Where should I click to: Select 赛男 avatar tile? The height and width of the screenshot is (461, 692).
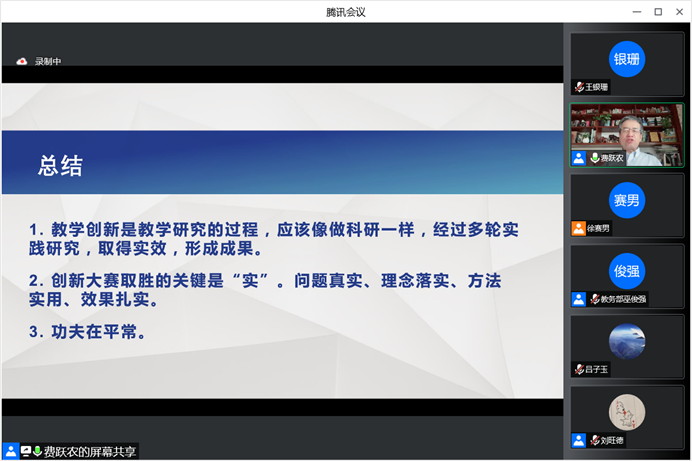[627, 199]
